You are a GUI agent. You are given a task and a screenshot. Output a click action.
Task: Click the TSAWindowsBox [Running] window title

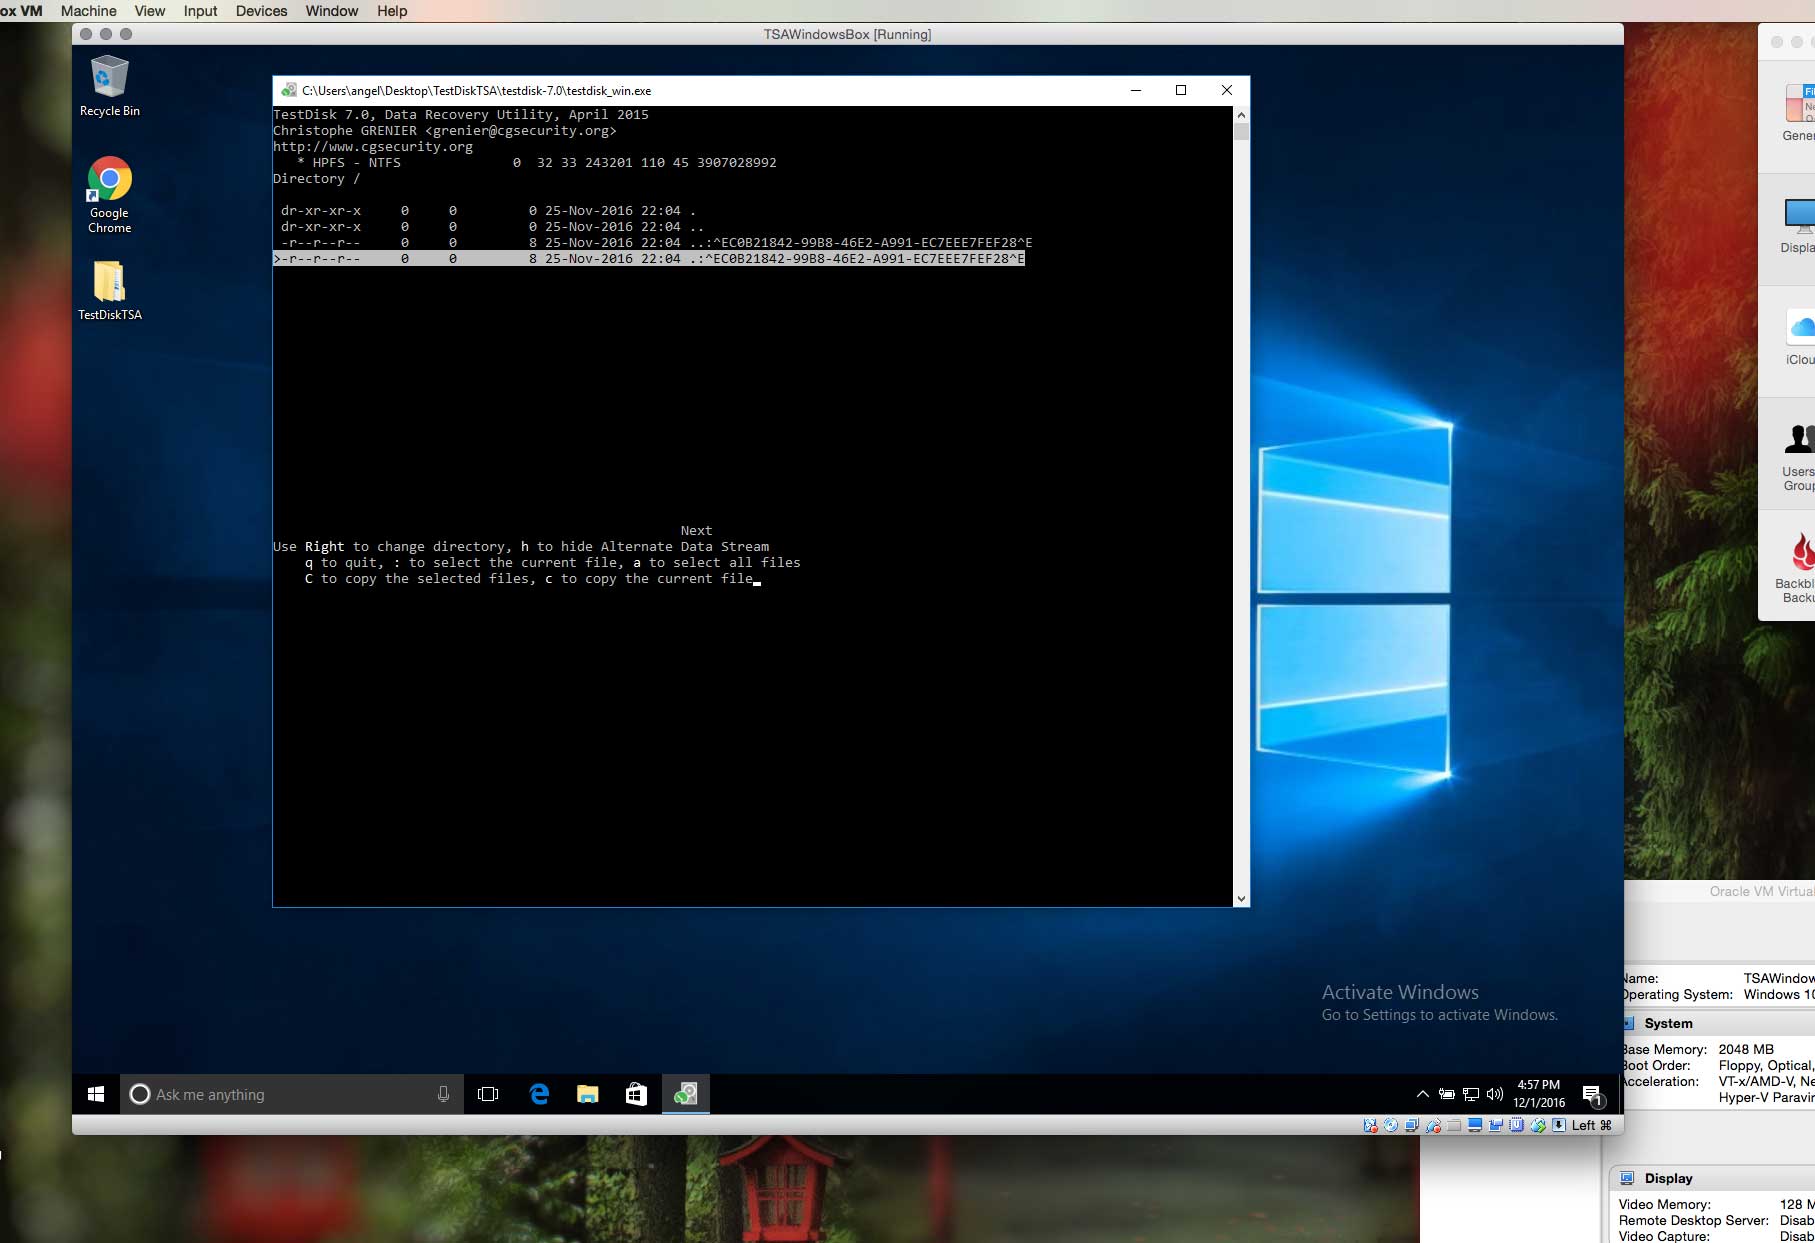point(847,34)
